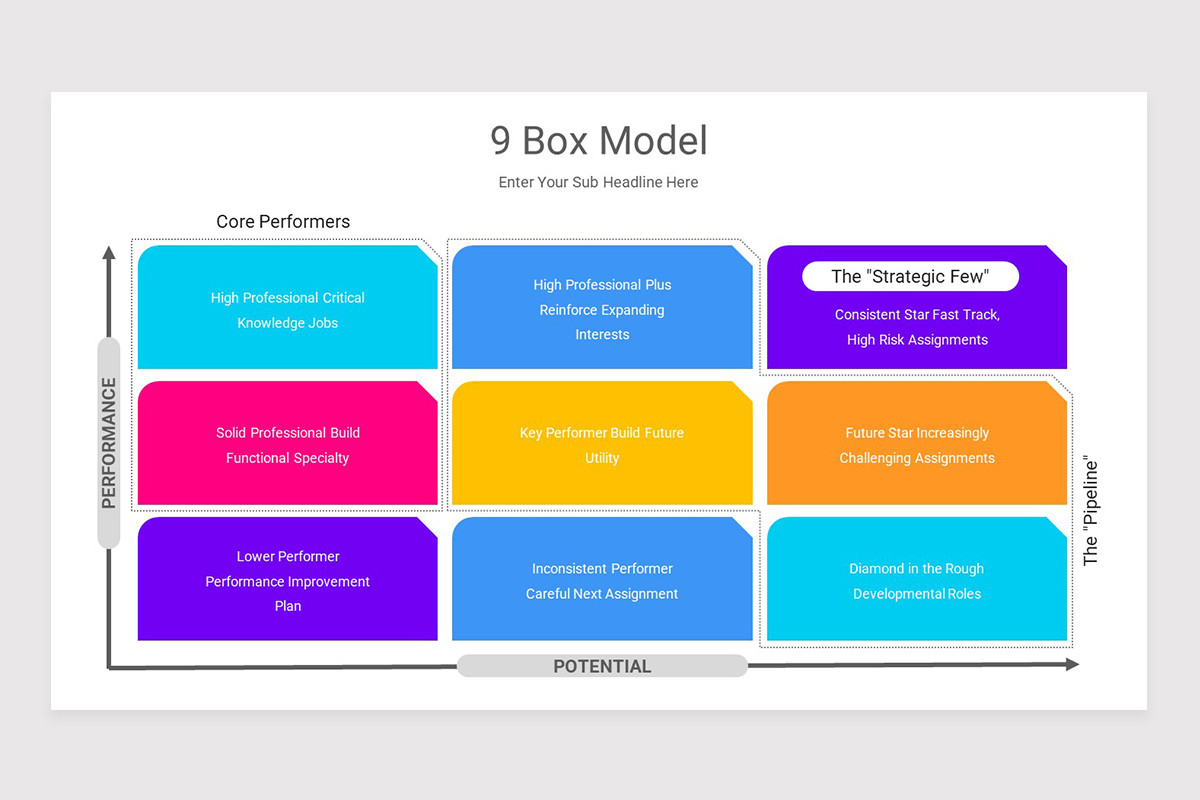The width and height of the screenshot is (1200, 800).
Task: Click the "9 Box Model" title text
Action: [x=599, y=141]
